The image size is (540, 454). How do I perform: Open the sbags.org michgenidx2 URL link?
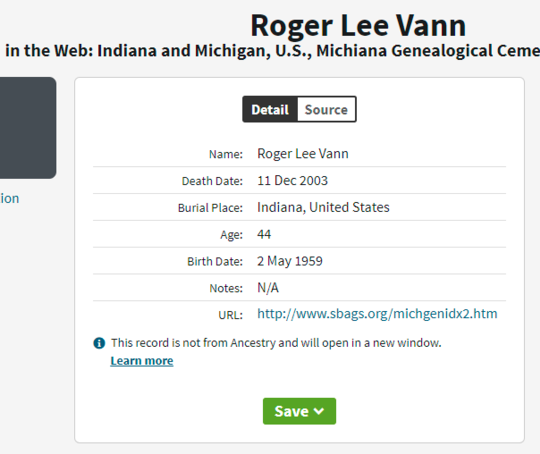point(377,314)
